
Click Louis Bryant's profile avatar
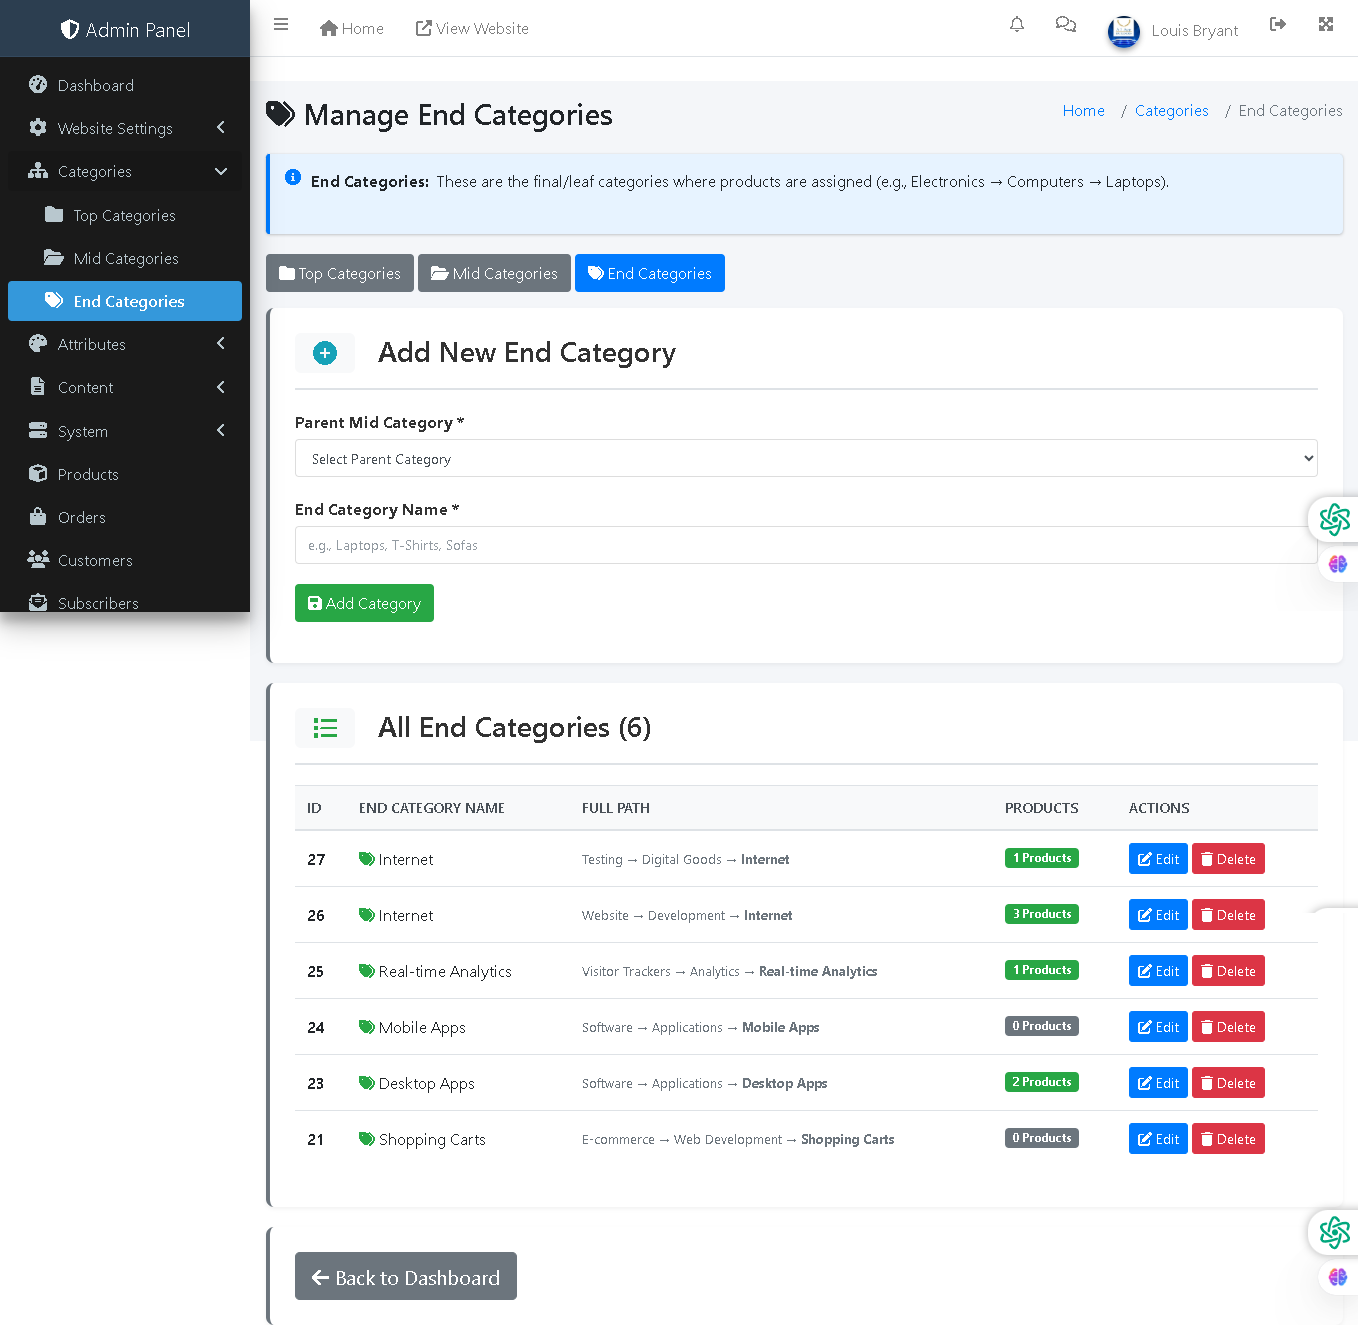pyautogui.click(x=1123, y=31)
